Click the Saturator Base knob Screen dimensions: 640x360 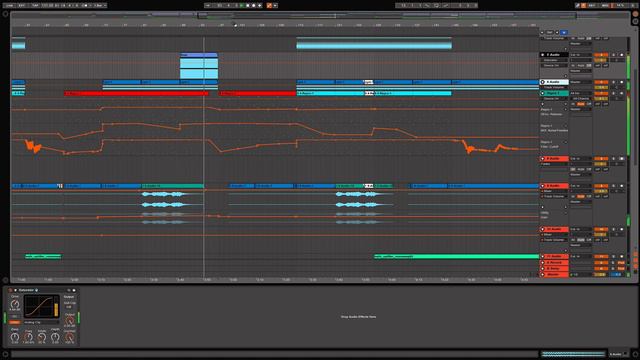pos(15,337)
